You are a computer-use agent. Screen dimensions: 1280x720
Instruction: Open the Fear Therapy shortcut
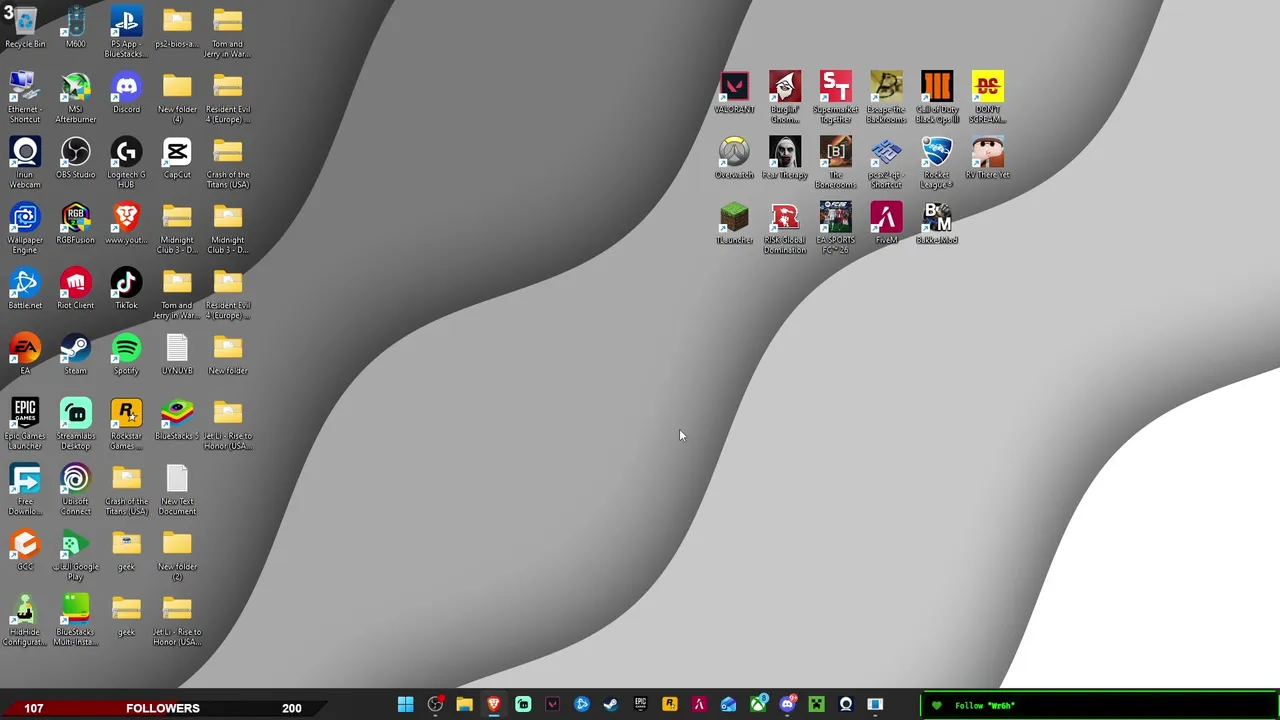tap(785, 158)
